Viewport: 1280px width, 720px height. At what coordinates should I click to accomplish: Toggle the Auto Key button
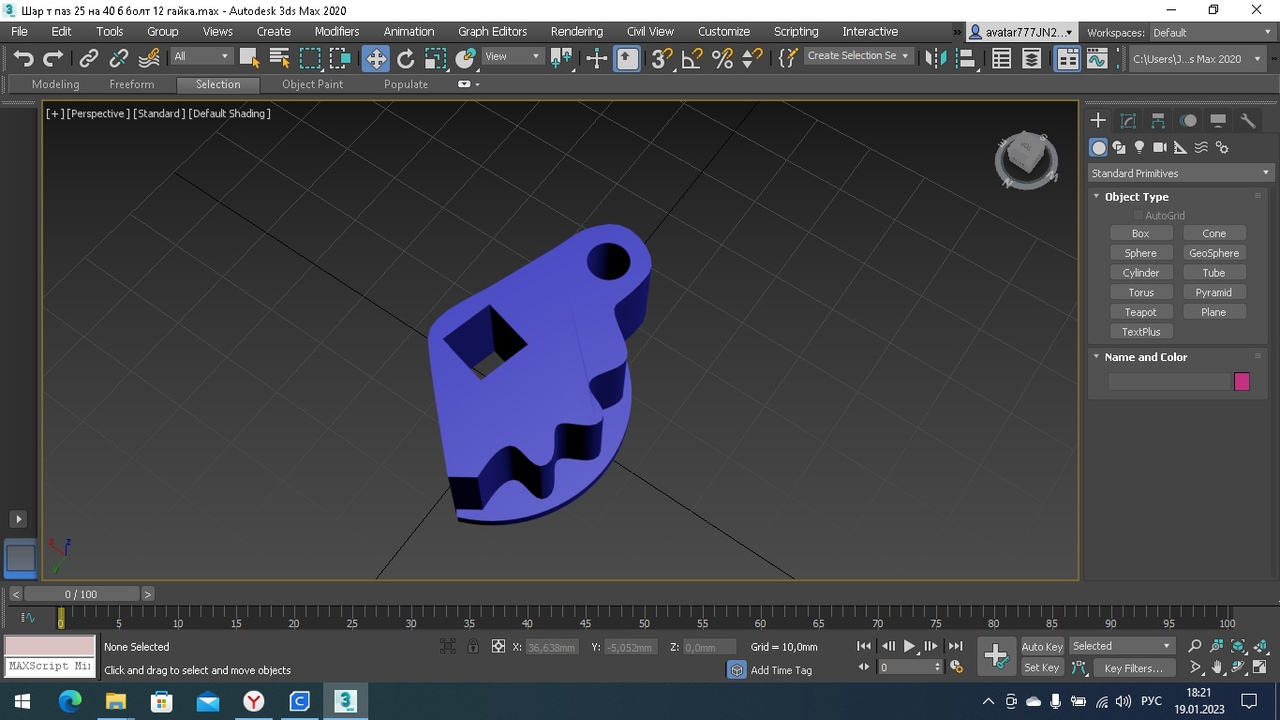[x=1041, y=647]
